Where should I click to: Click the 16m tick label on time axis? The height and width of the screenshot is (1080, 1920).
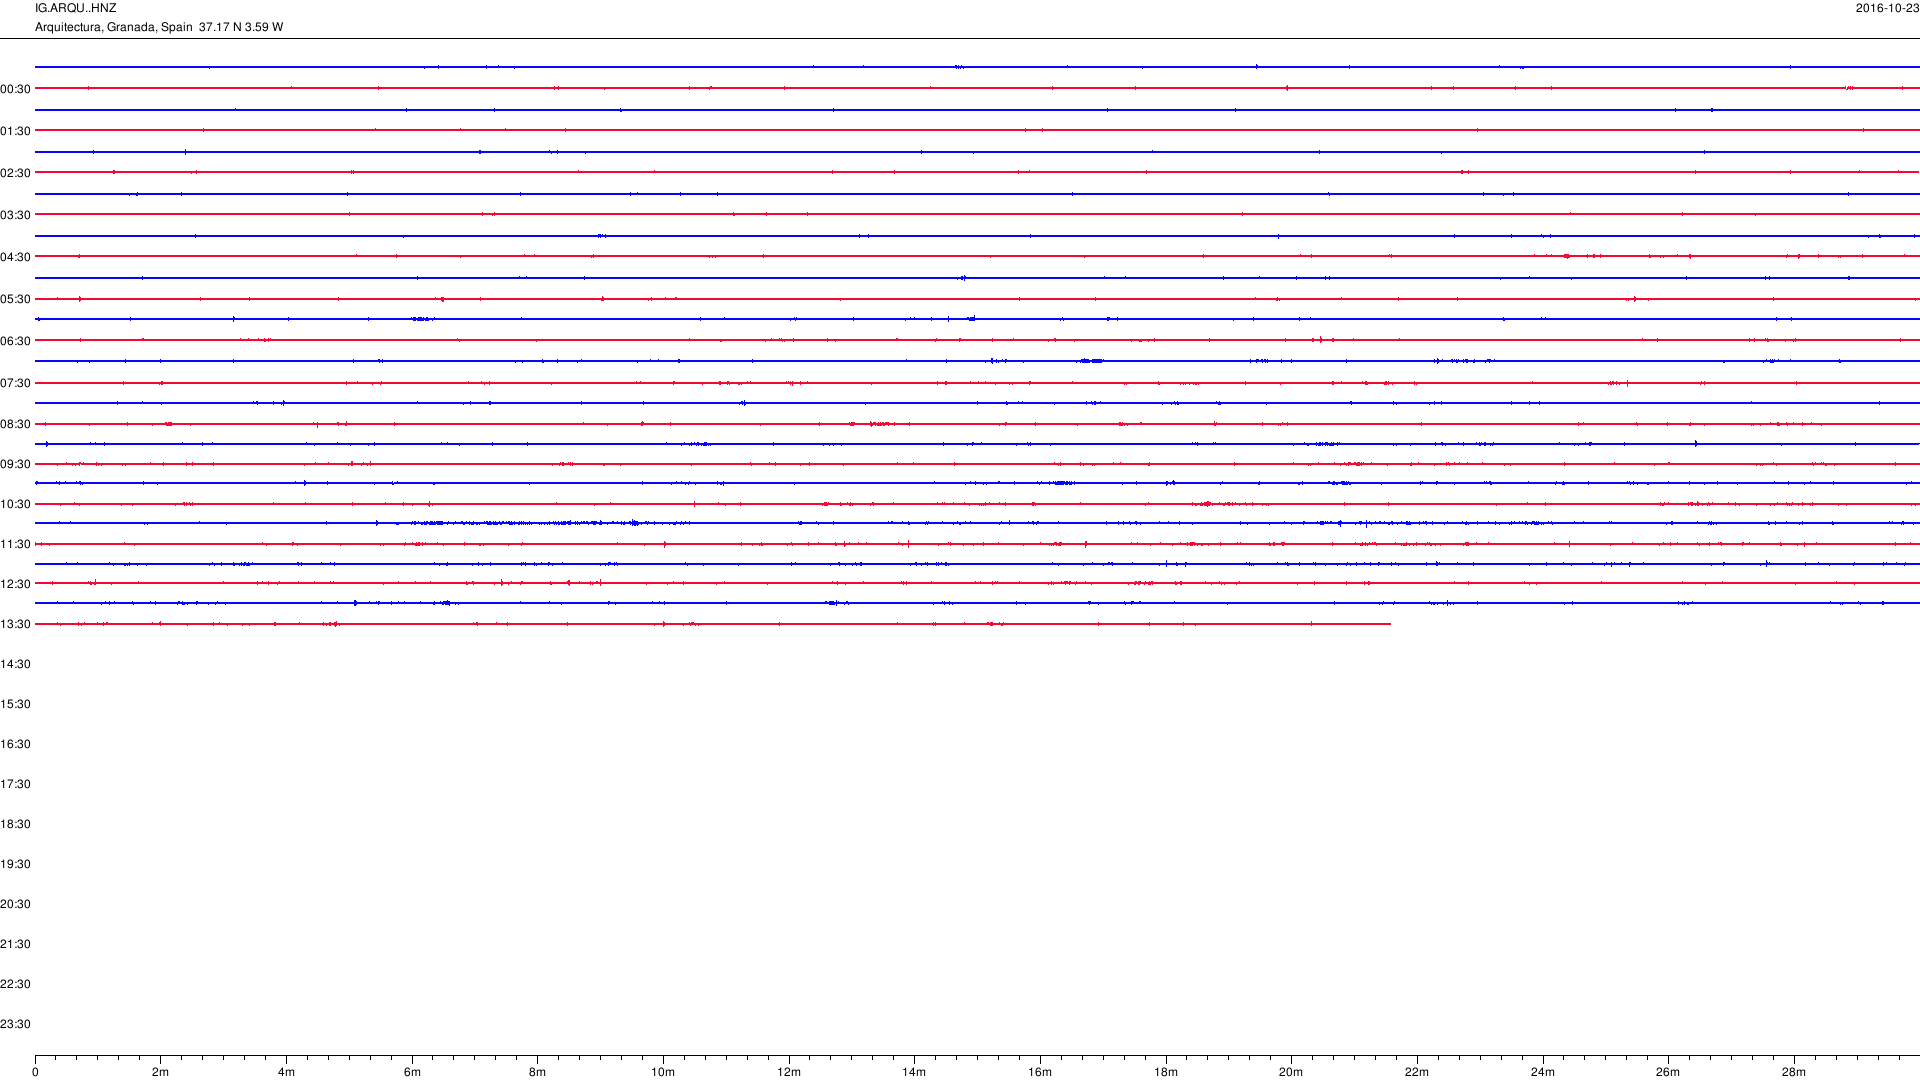click(x=1040, y=1072)
